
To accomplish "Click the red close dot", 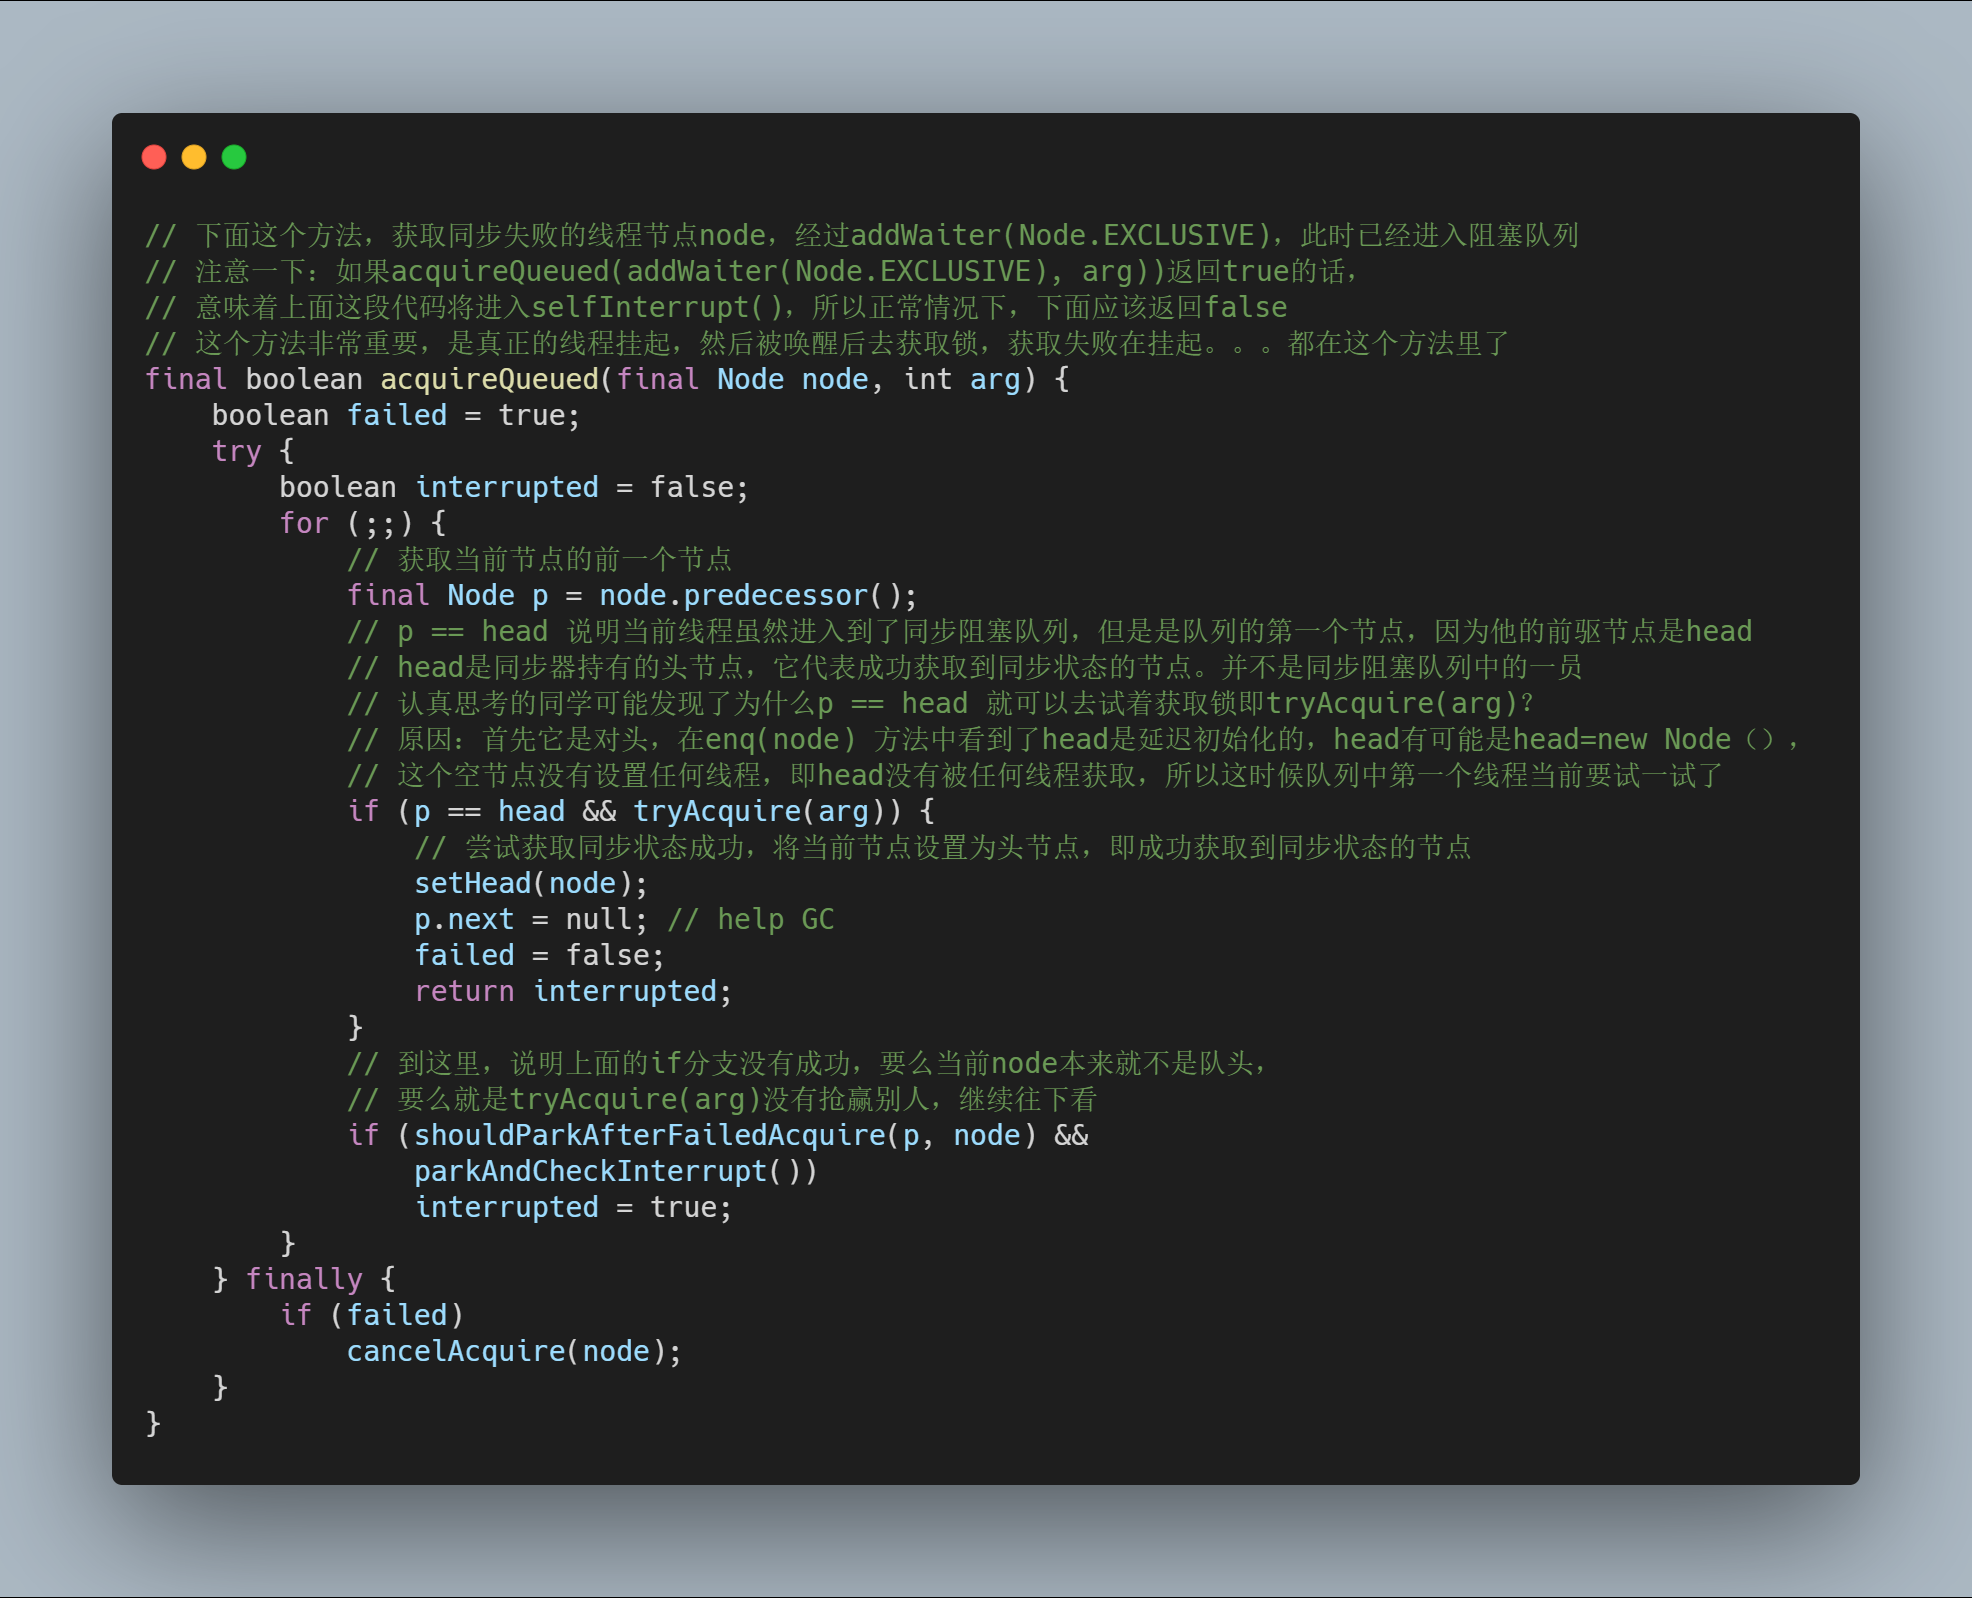I will [x=154, y=157].
